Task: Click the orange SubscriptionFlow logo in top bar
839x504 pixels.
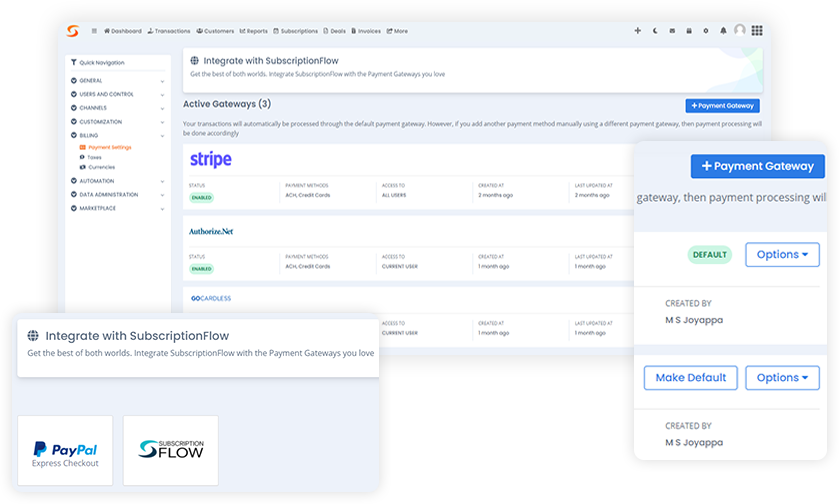Action: (72, 31)
